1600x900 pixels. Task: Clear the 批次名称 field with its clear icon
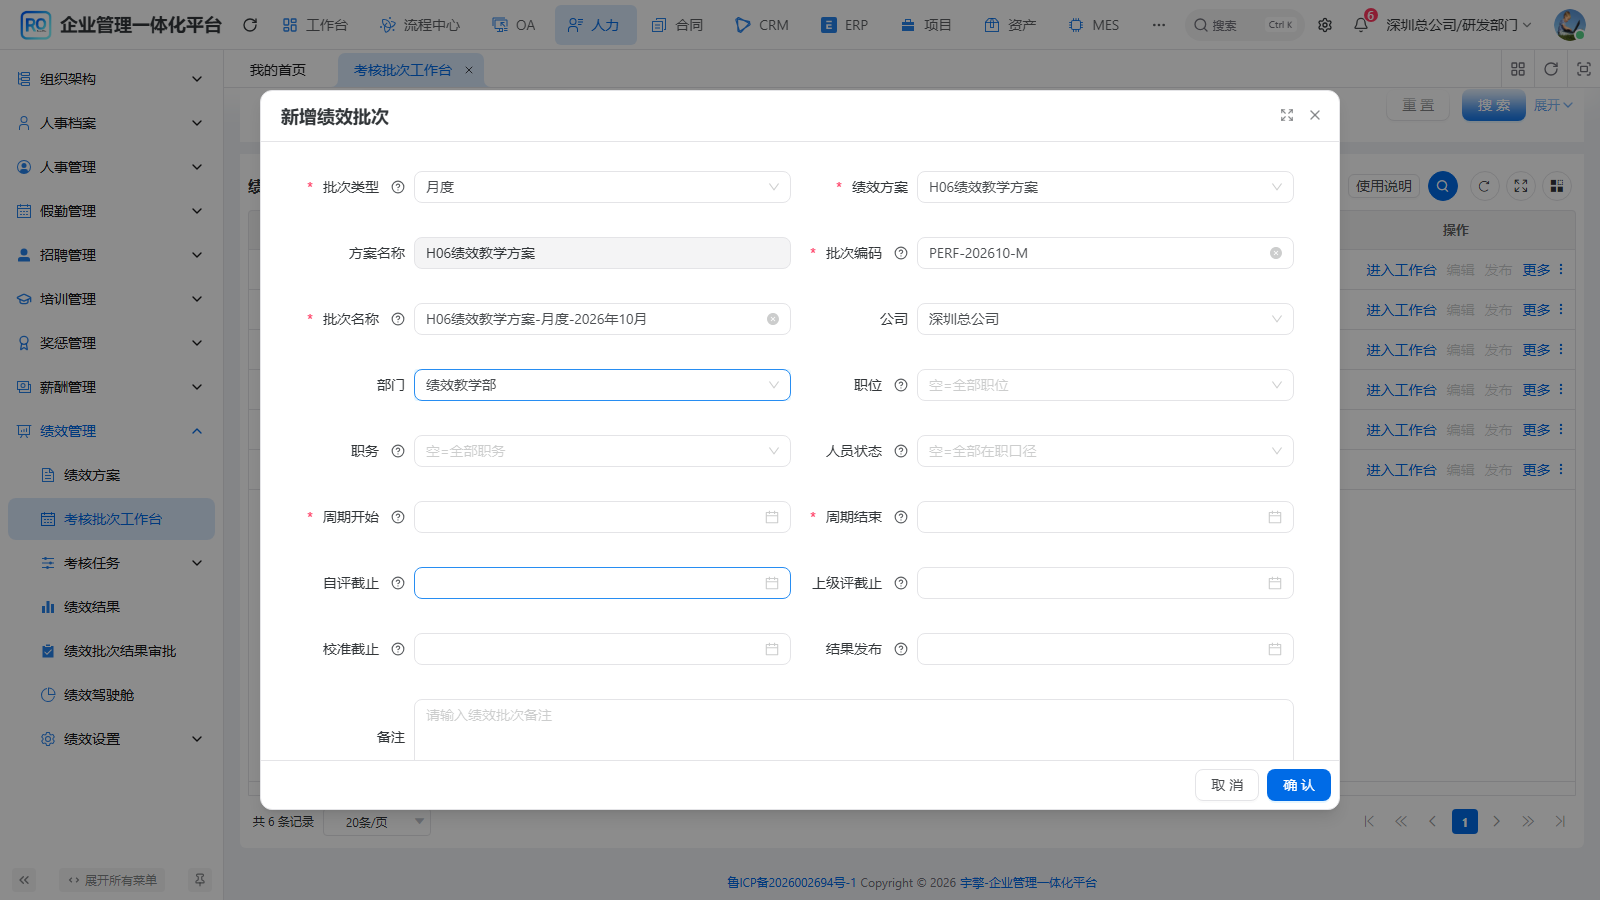pyautogui.click(x=773, y=319)
